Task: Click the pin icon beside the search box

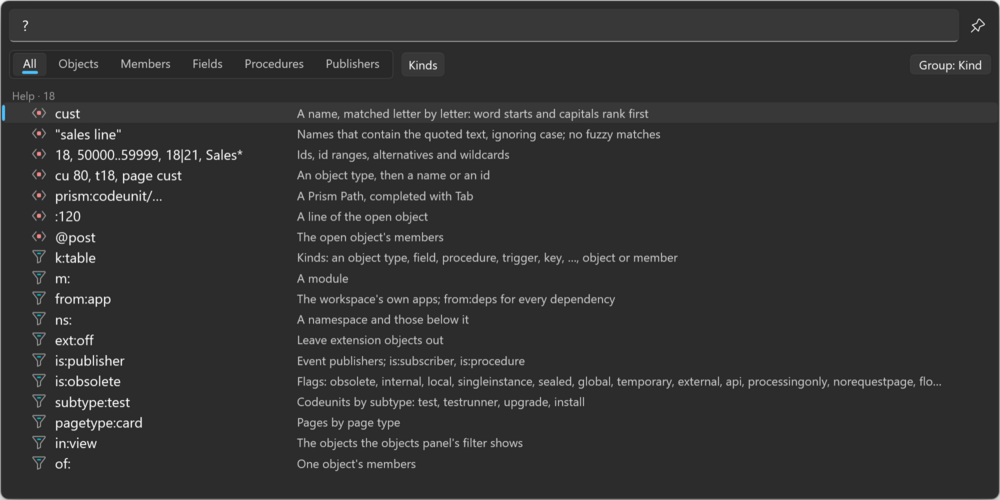Action: pyautogui.click(x=977, y=26)
